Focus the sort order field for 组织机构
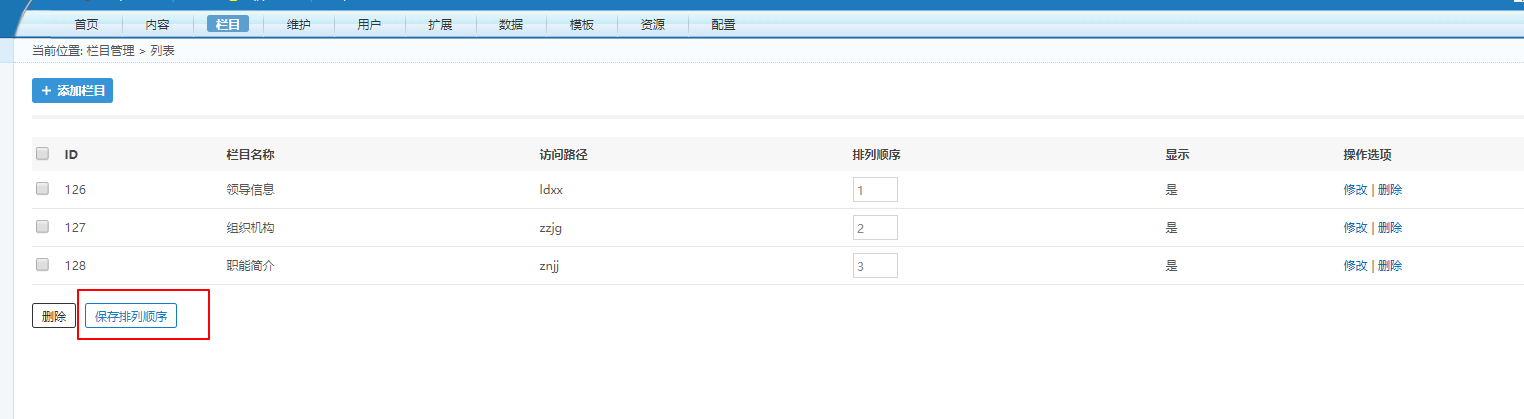This screenshot has height=419, width=1524. [875, 227]
